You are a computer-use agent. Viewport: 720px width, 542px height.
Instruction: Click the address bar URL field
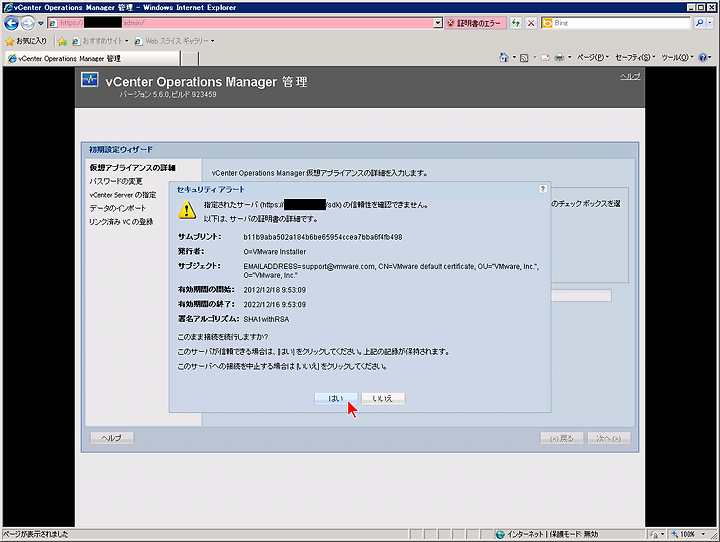coord(241,23)
